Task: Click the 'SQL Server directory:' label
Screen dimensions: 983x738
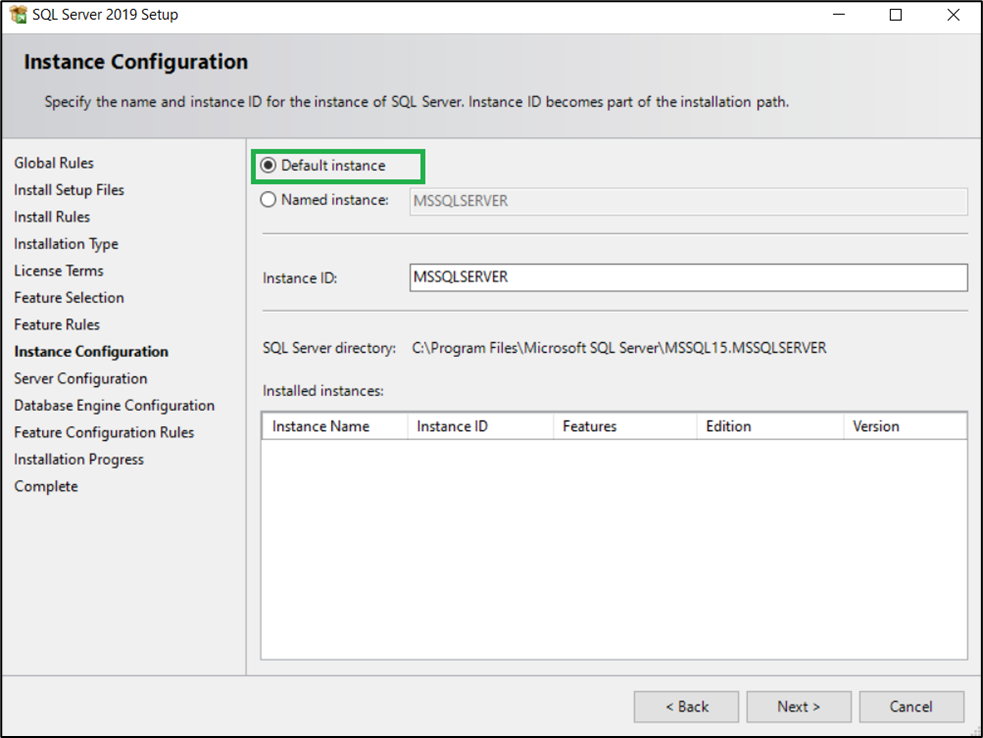Action: 329,348
